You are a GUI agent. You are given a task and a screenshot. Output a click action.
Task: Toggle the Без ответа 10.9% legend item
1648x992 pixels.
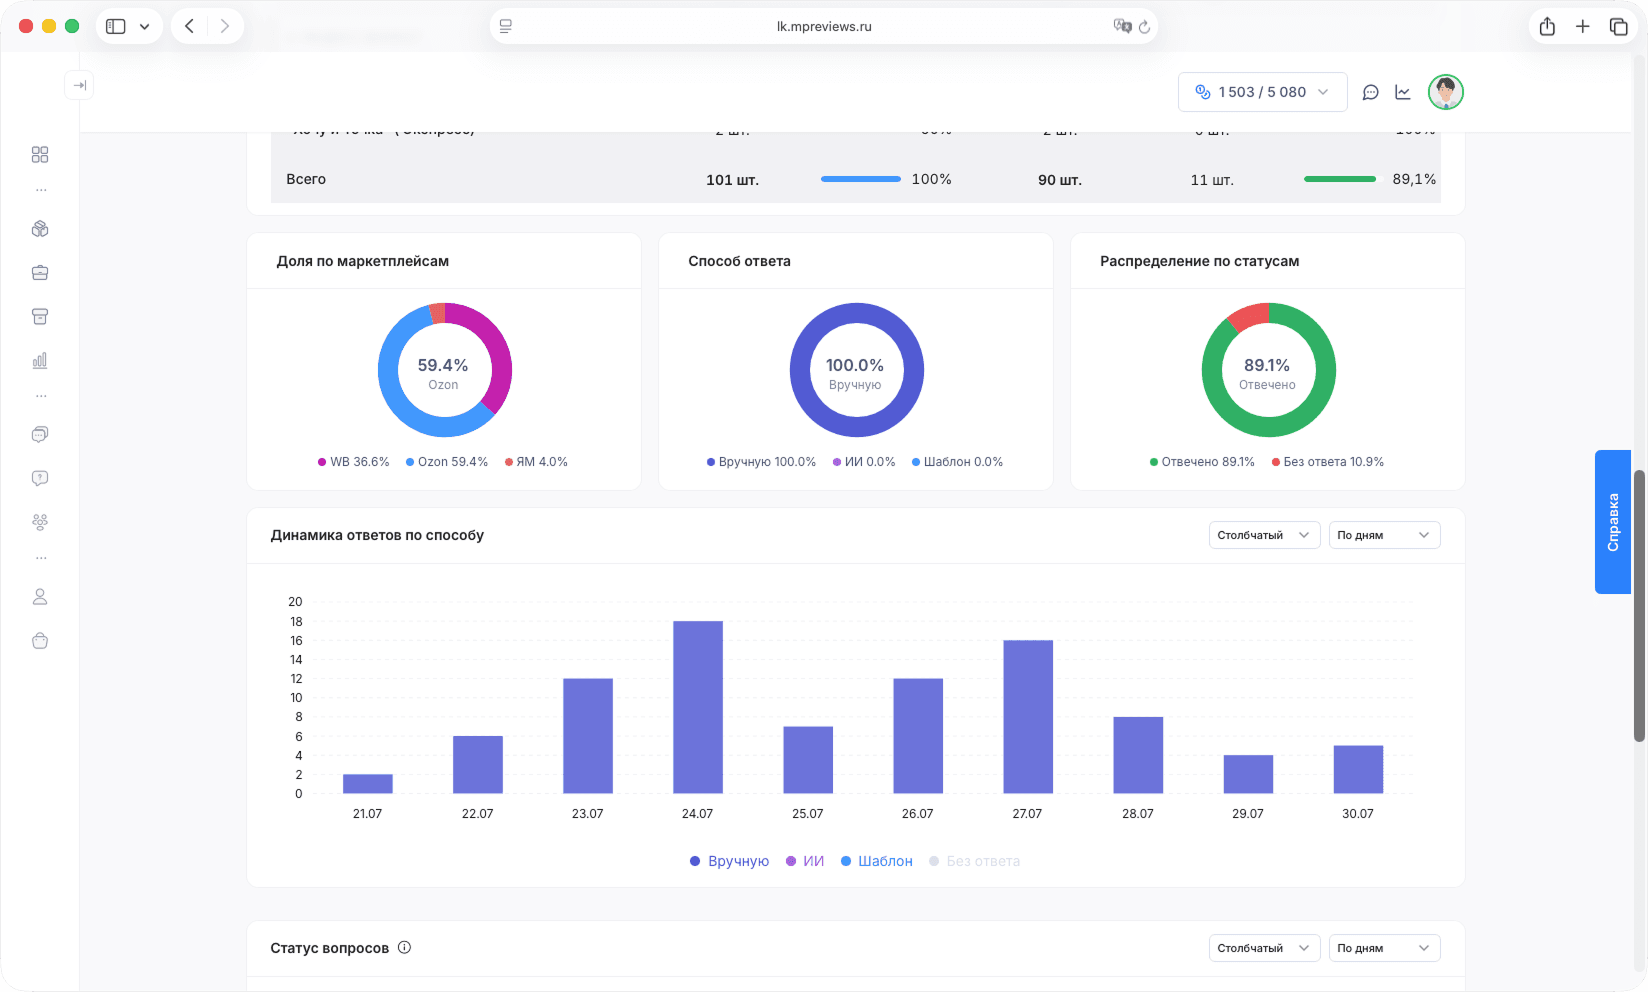point(1328,462)
